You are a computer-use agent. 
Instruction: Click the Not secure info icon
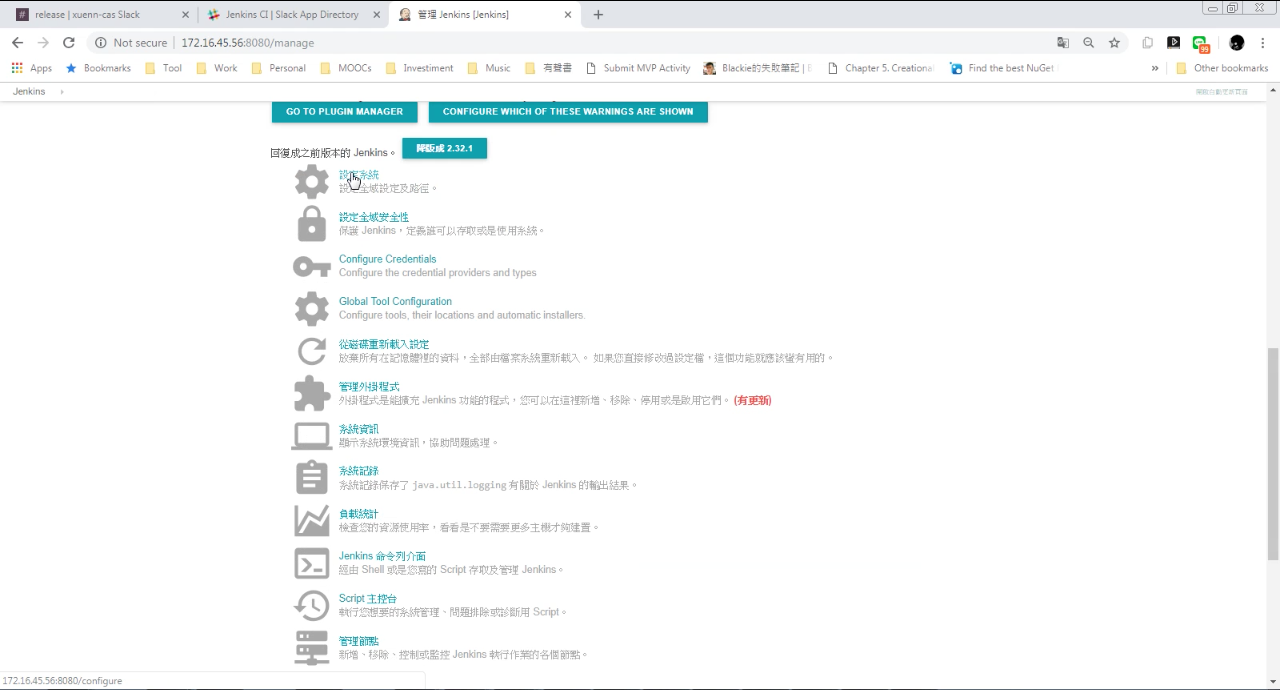[101, 43]
